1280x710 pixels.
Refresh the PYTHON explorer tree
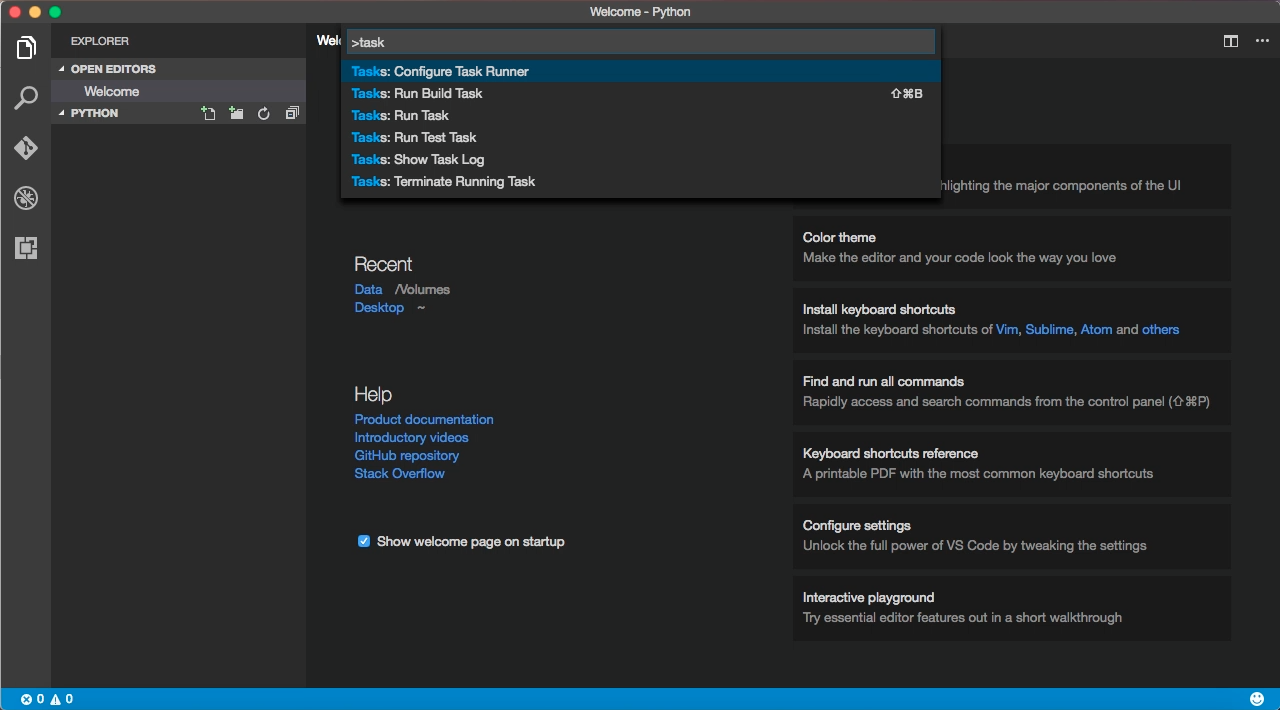264,113
